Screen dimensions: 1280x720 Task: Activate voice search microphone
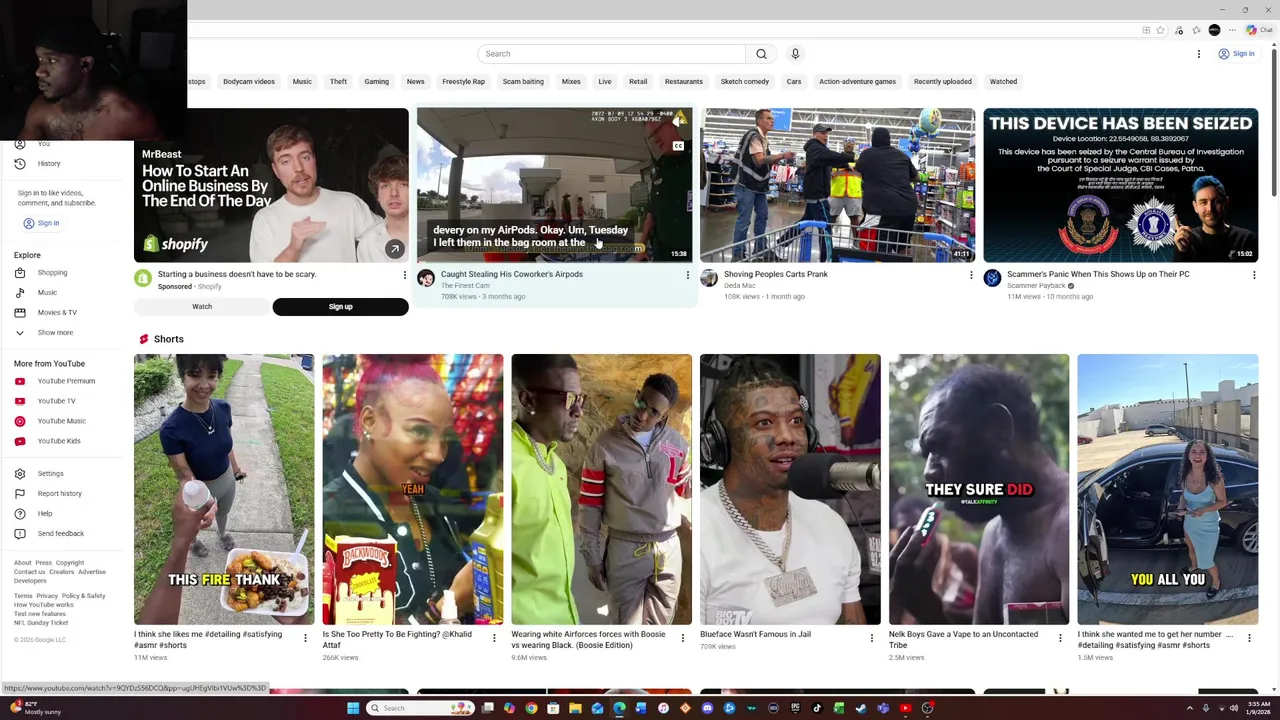coord(795,54)
